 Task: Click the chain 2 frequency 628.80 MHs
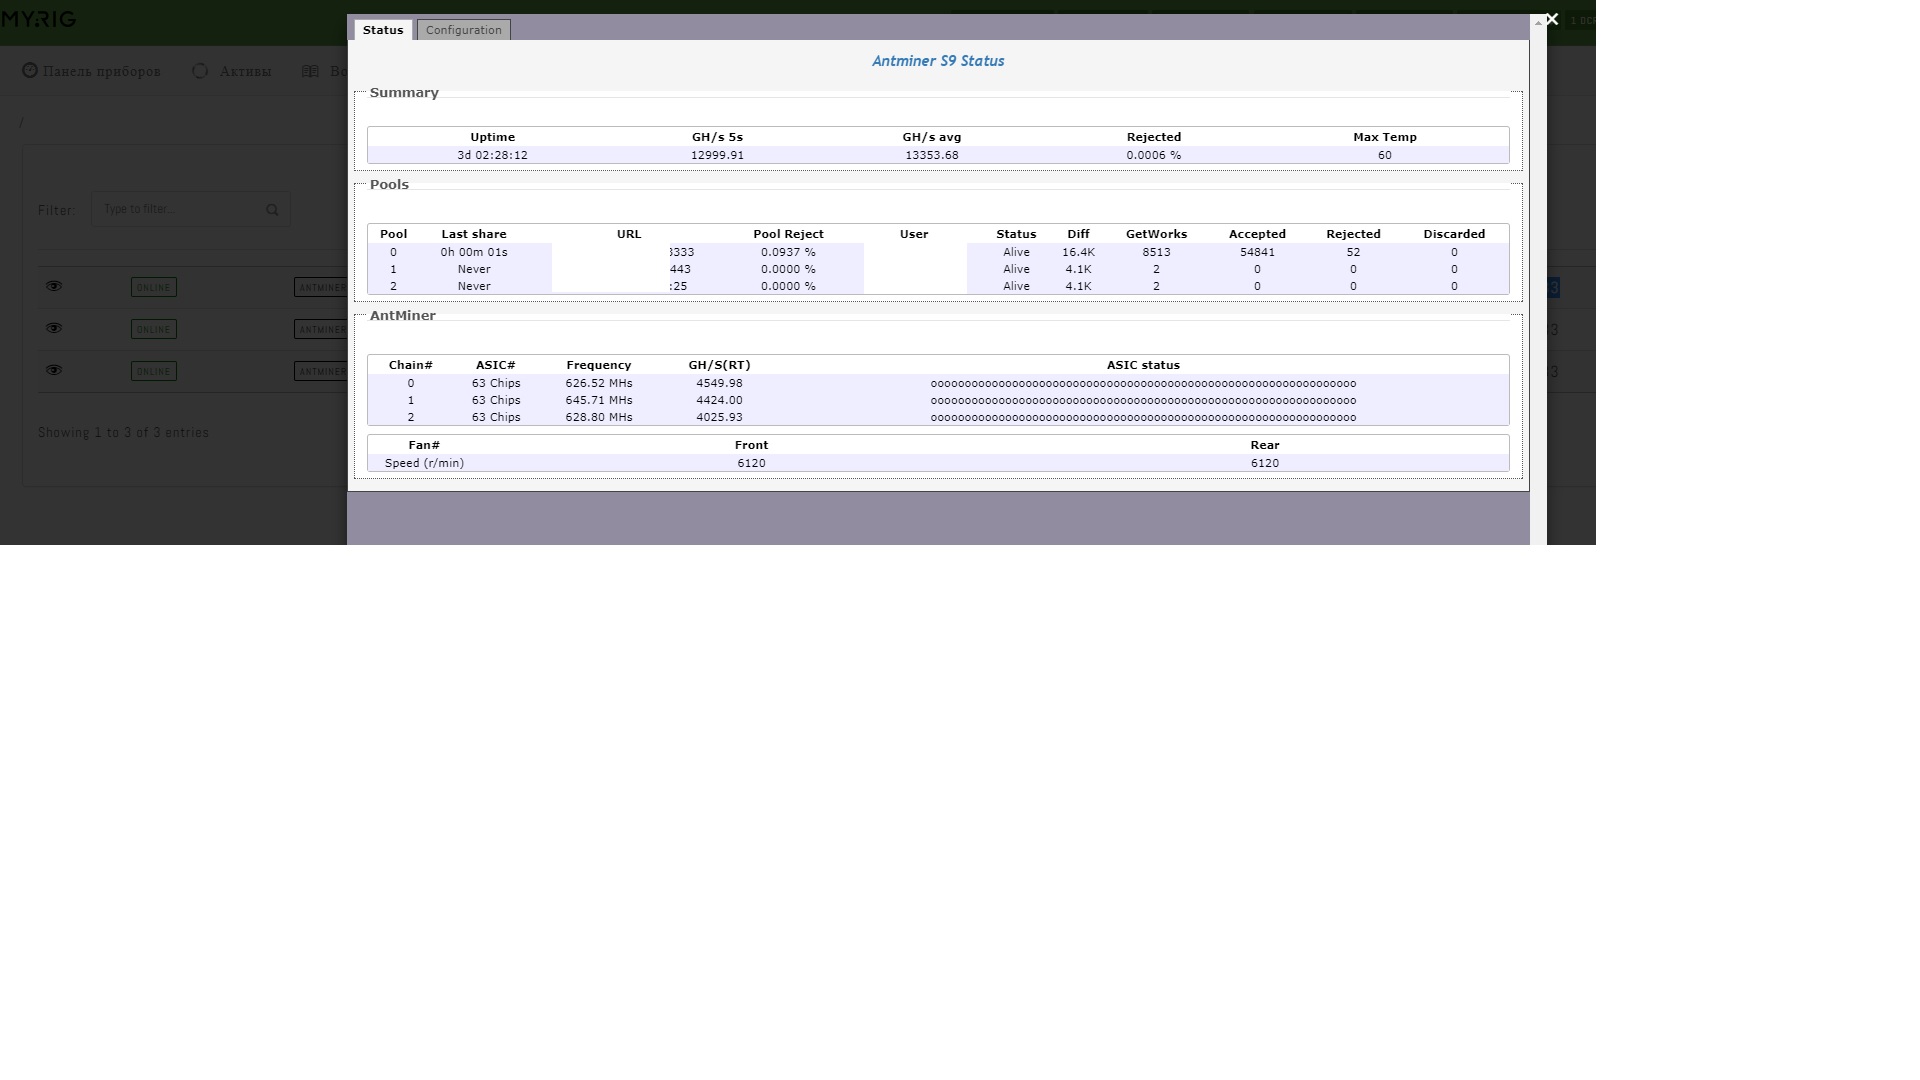tap(599, 417)
